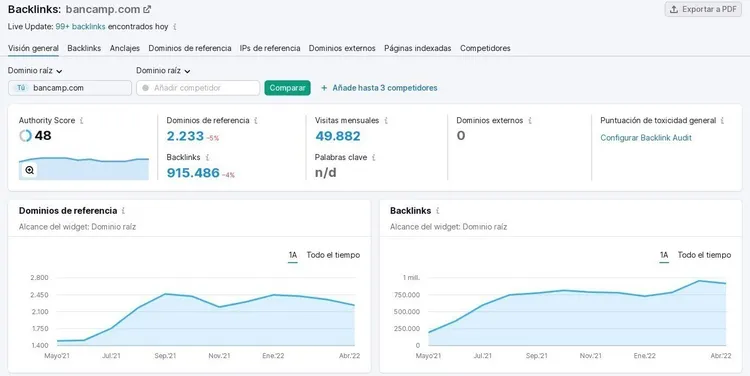The height and width of the screenshot is (376, 750).
Task: Open the Dominios de referencia tab
Action: 190,48
